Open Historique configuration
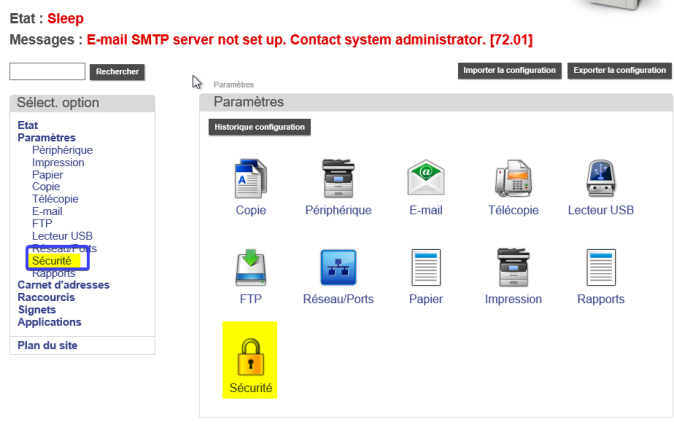The height and width of the screenshot is (438, 674). (x=260, y=127)
